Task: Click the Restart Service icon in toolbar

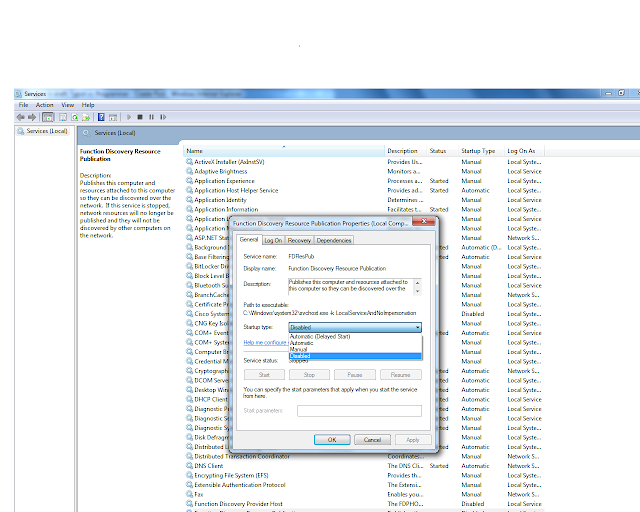Action: [x=163, y=117]
